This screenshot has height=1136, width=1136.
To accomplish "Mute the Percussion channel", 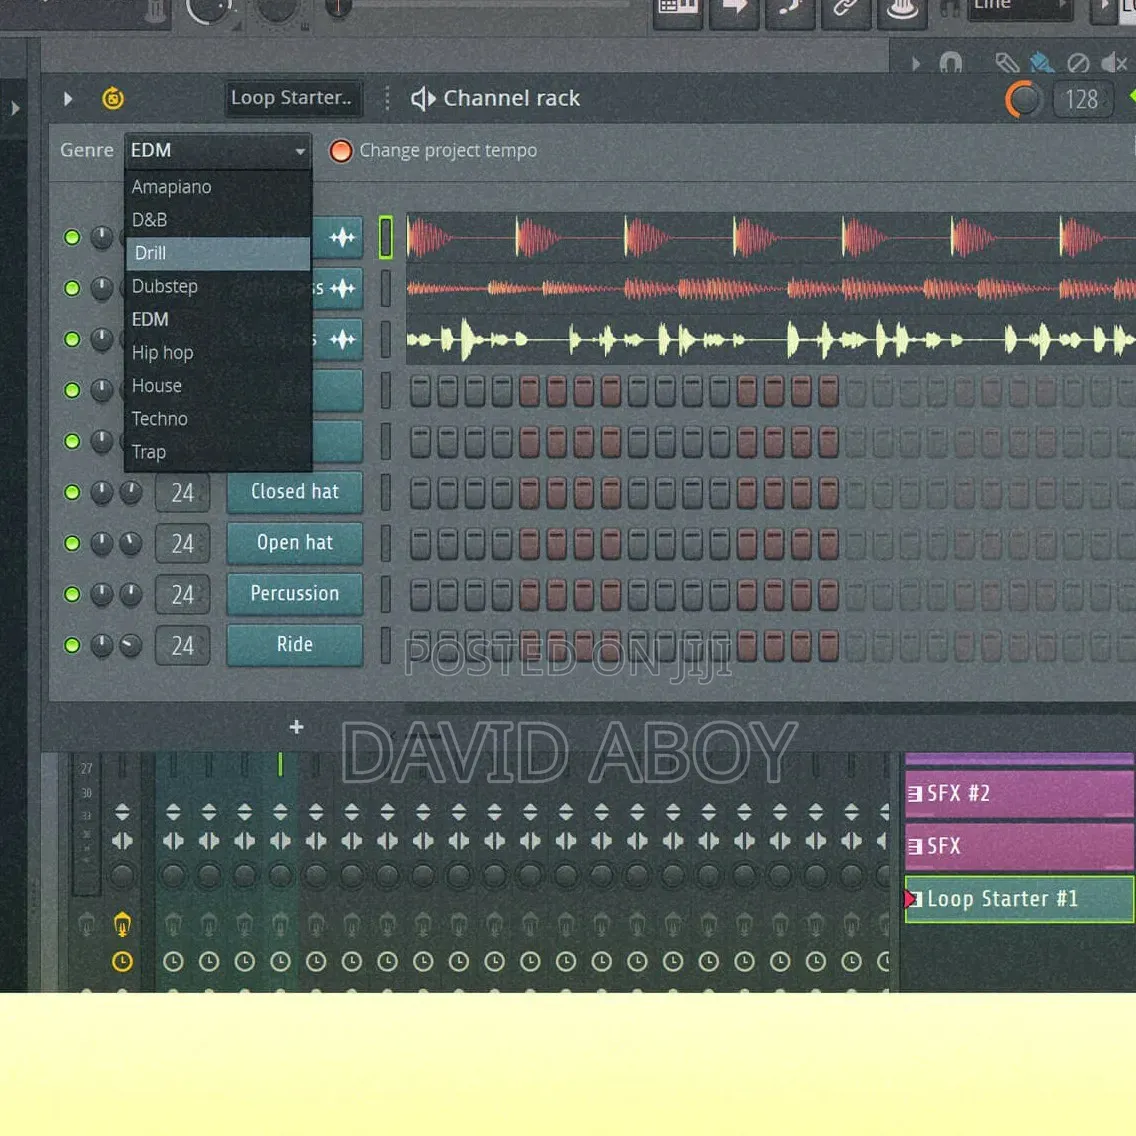I will pyautogui.click(x=72, y=594).
